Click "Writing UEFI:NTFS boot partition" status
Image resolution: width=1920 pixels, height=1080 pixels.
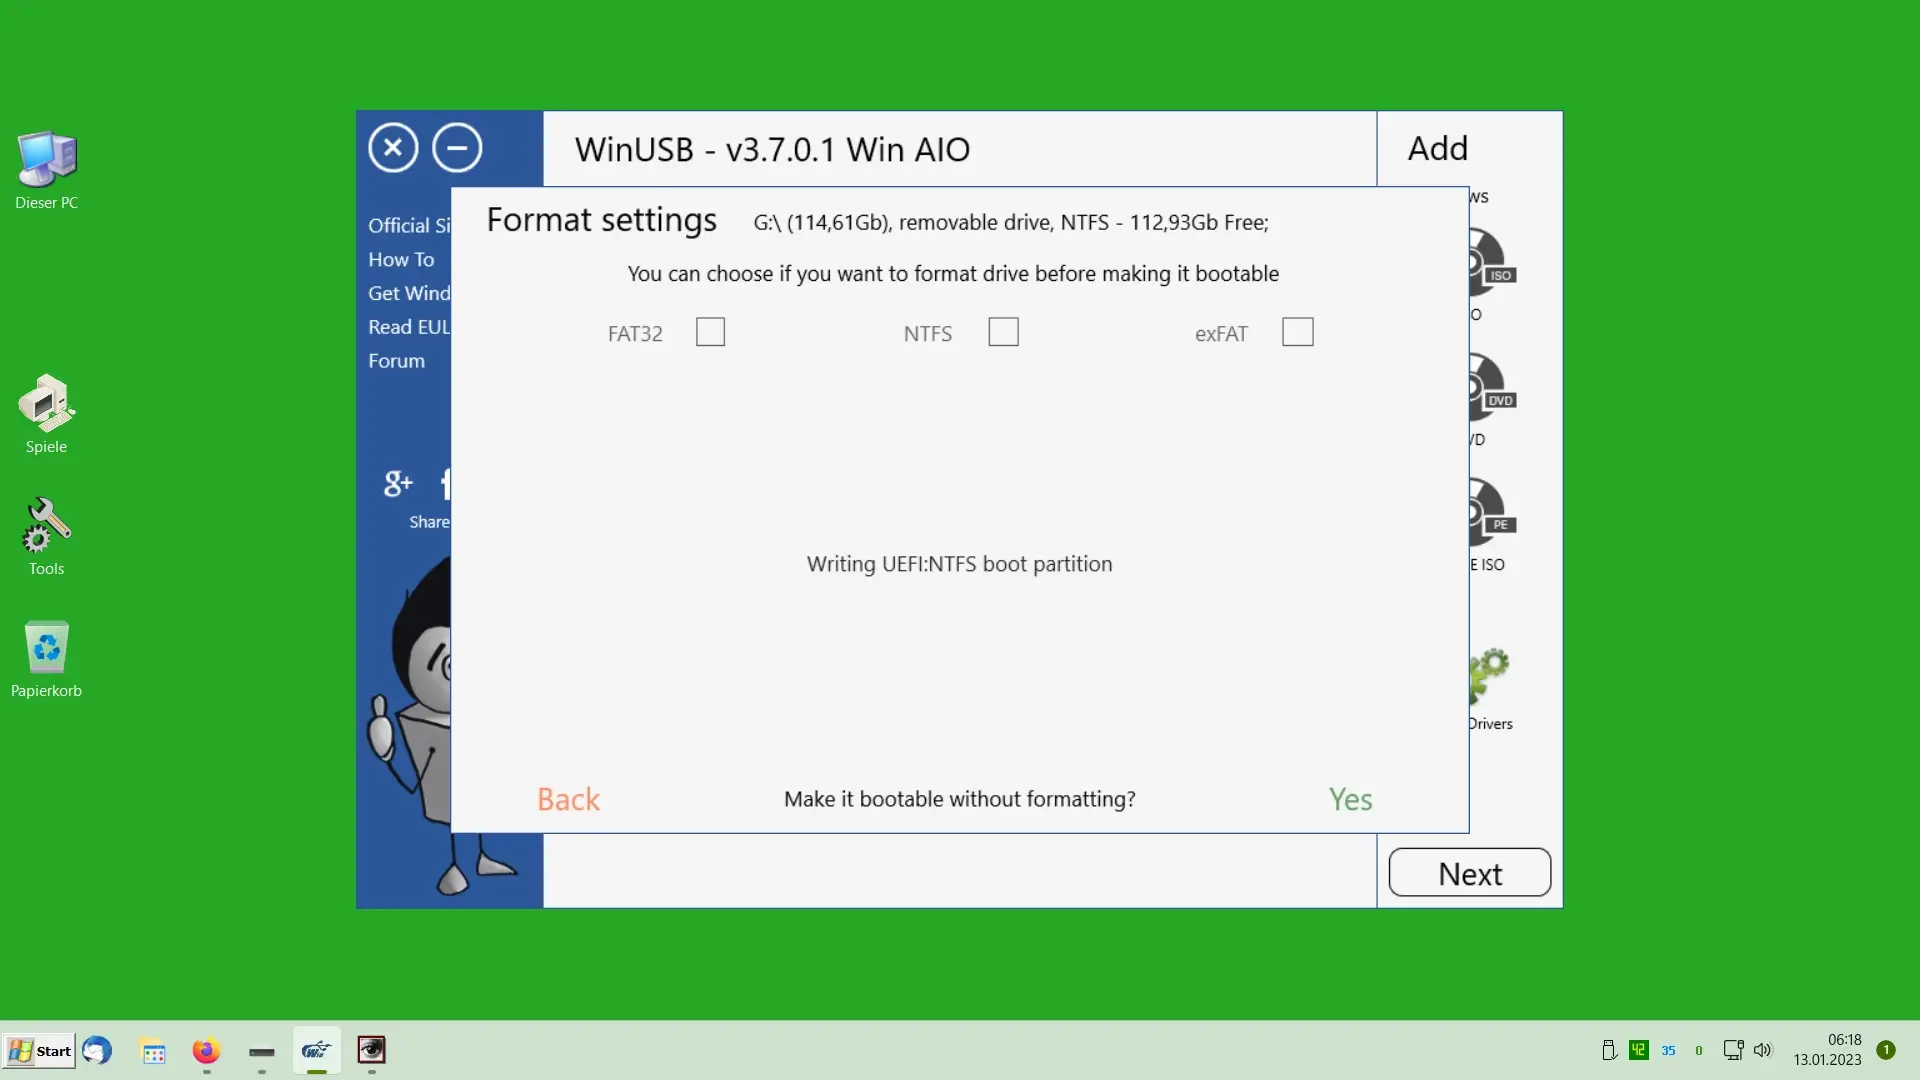coord(959,564)
